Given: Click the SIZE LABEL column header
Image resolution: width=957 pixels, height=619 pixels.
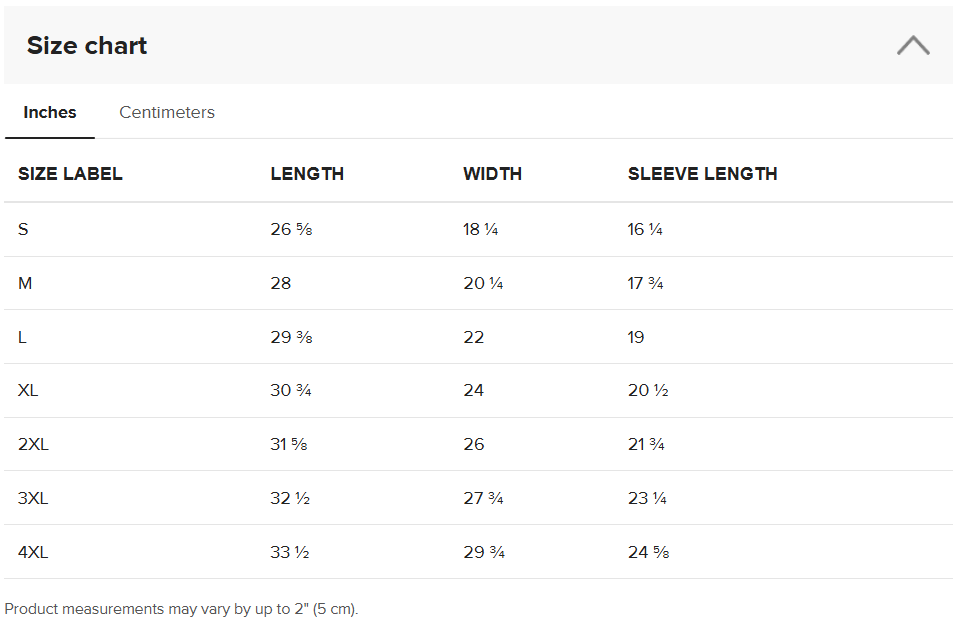Looking at the screenshot, I should click(x=70, y=174).
